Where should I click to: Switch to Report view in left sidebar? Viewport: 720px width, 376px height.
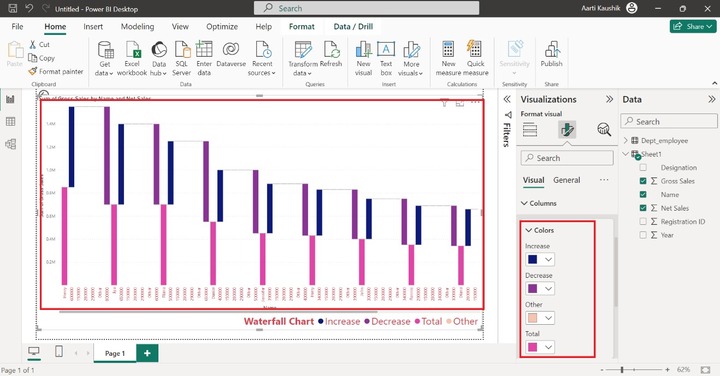point(10,99)
